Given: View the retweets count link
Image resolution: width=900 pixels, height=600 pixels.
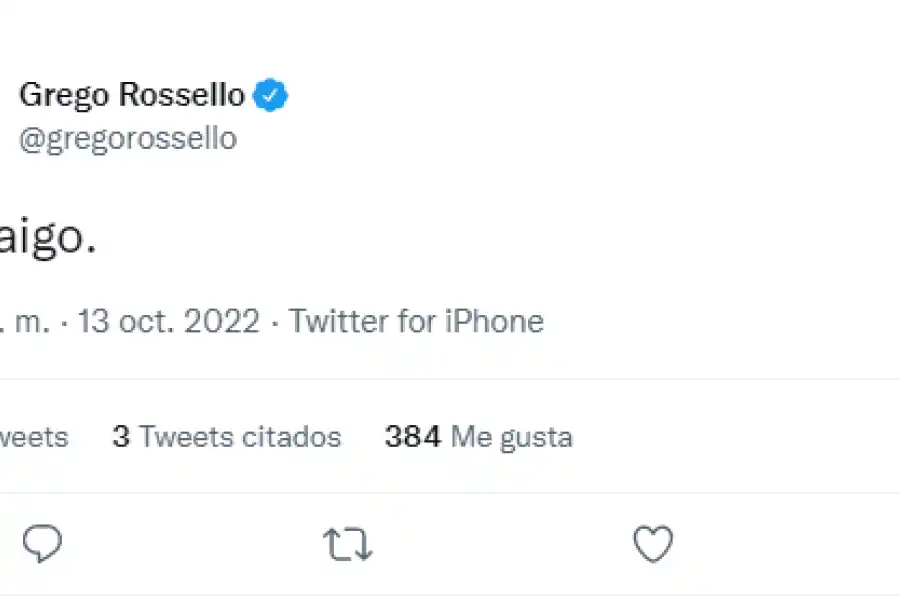Looking at the screenshot, I should 33,437.
